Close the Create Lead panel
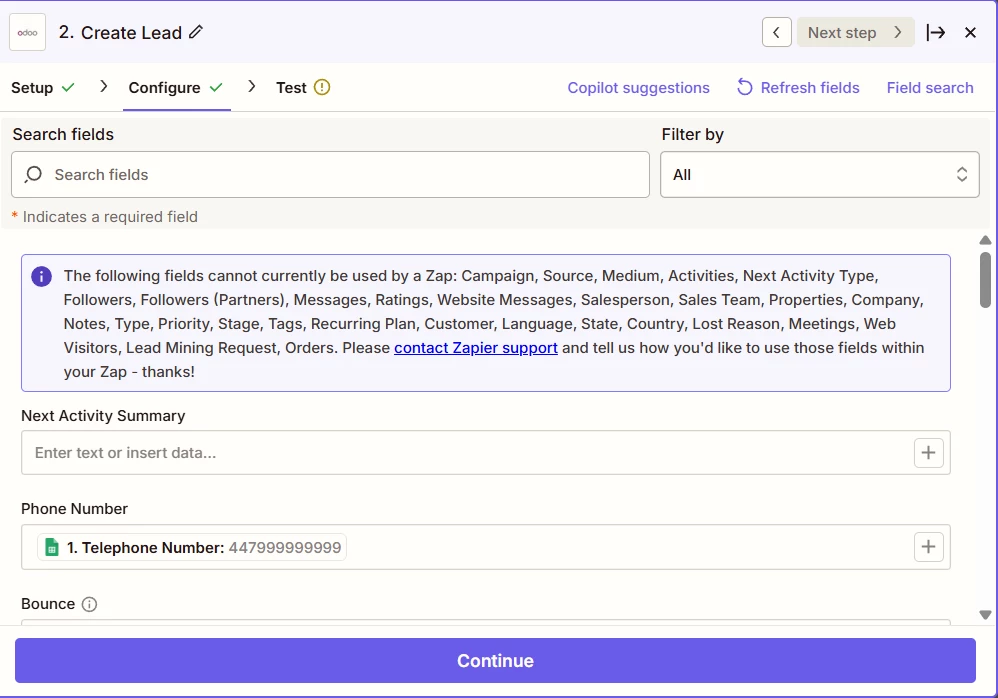Screen dimensions: 998x698 [970, 32]
